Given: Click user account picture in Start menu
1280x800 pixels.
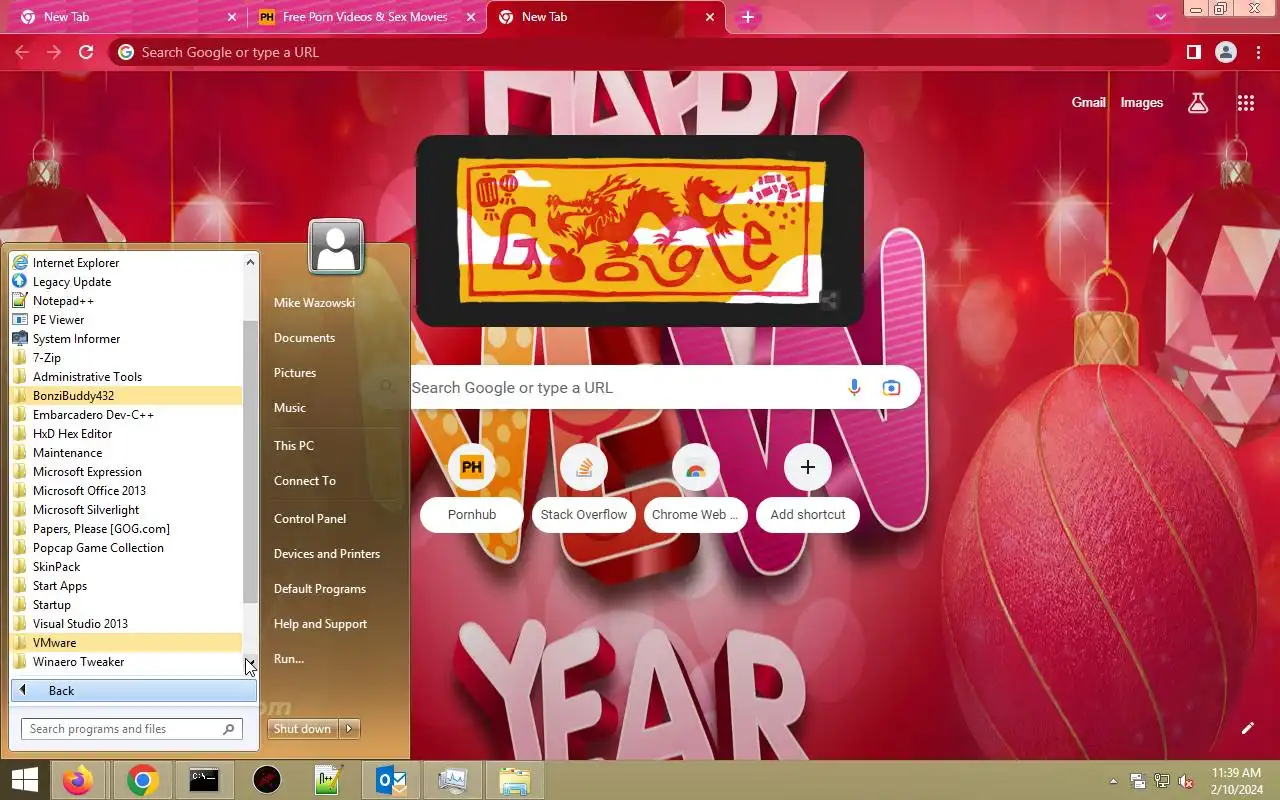Looking at the screenshot, I should (336, 247).
